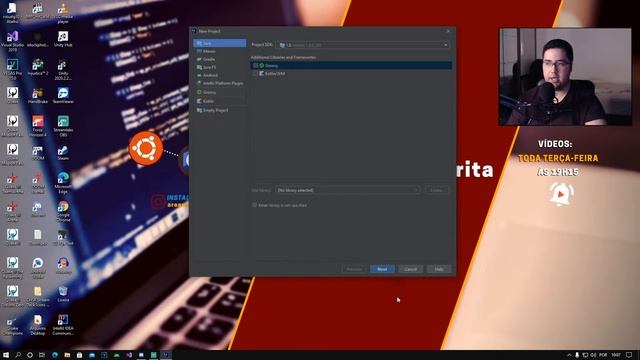Screen dimensions: 640x360
Task: Open the Unity 2020 desktop shortcut
Action: click(63, 69)
